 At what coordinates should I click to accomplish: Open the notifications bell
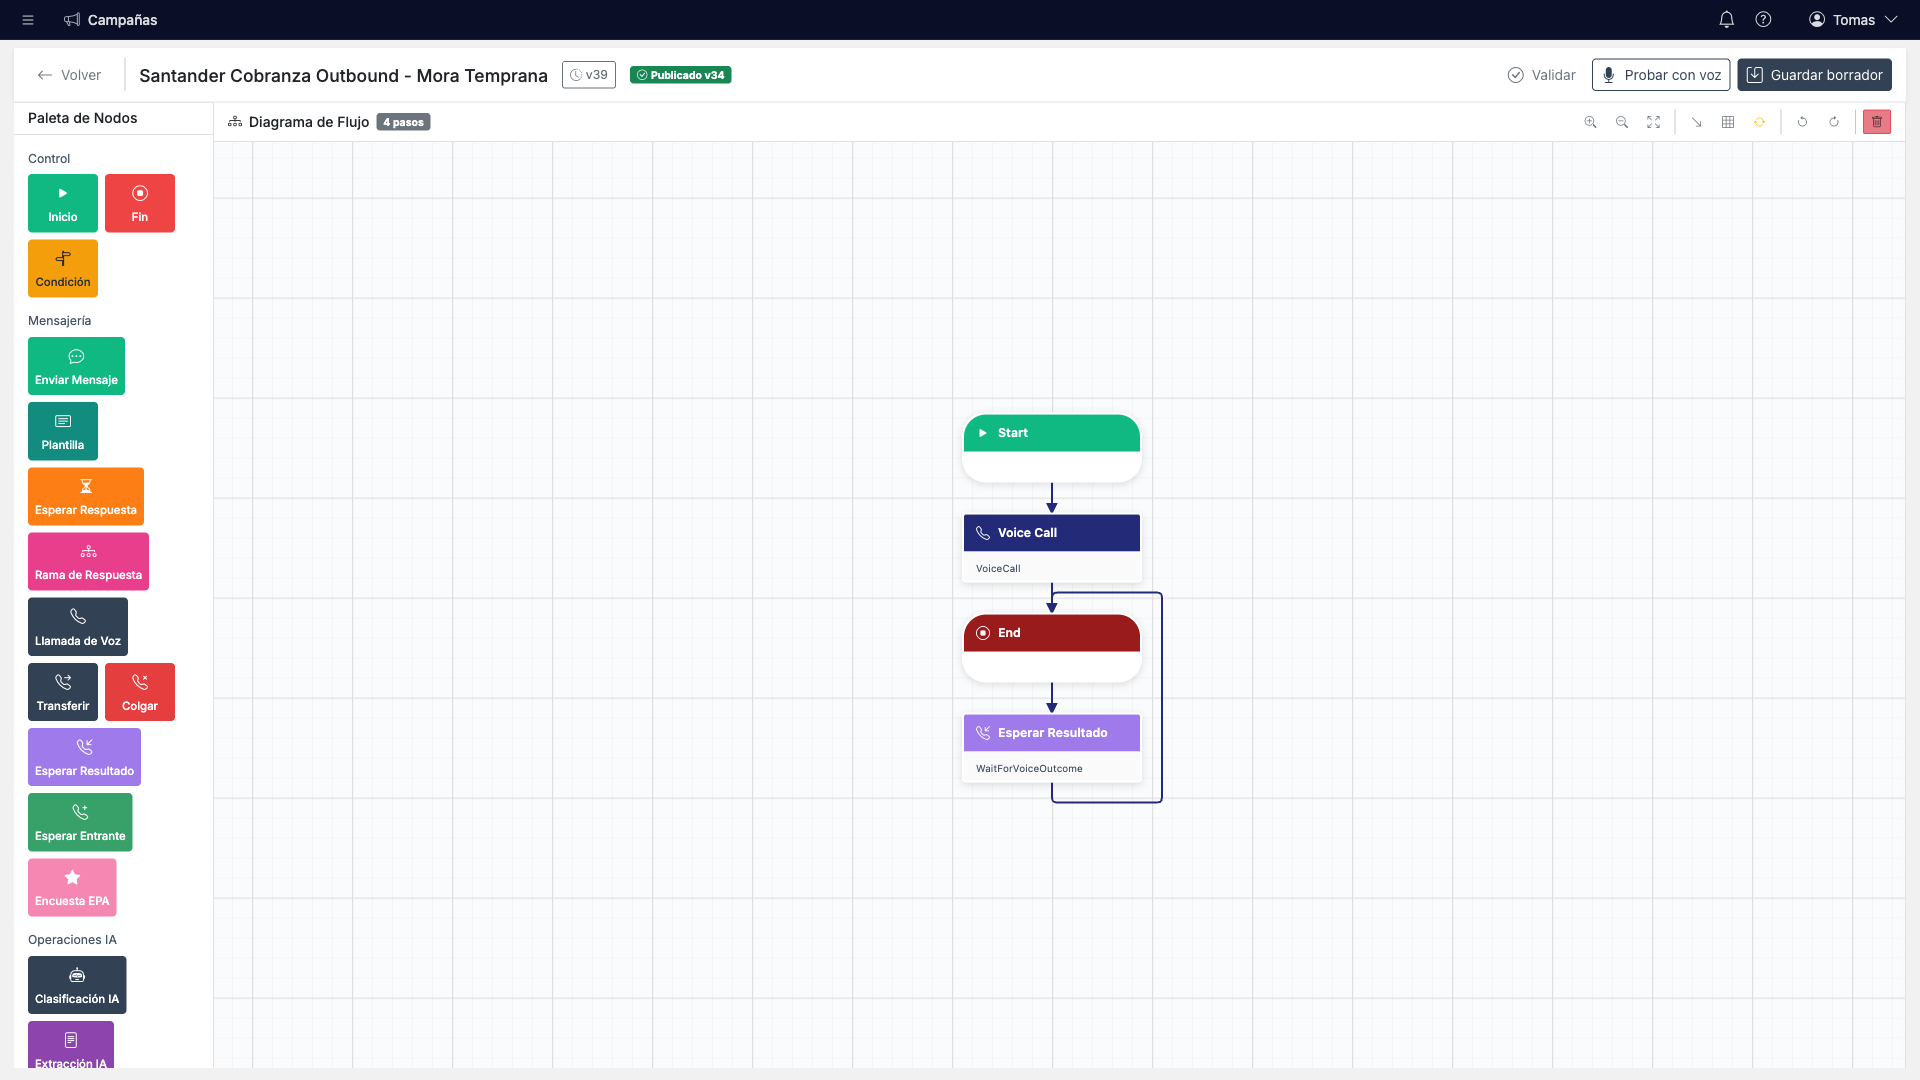pos(1726,20)
